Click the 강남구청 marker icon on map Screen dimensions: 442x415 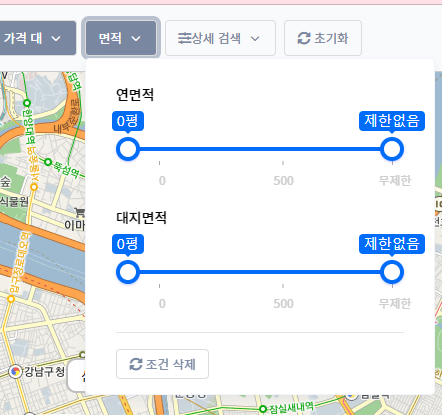[x=15, y=371]
